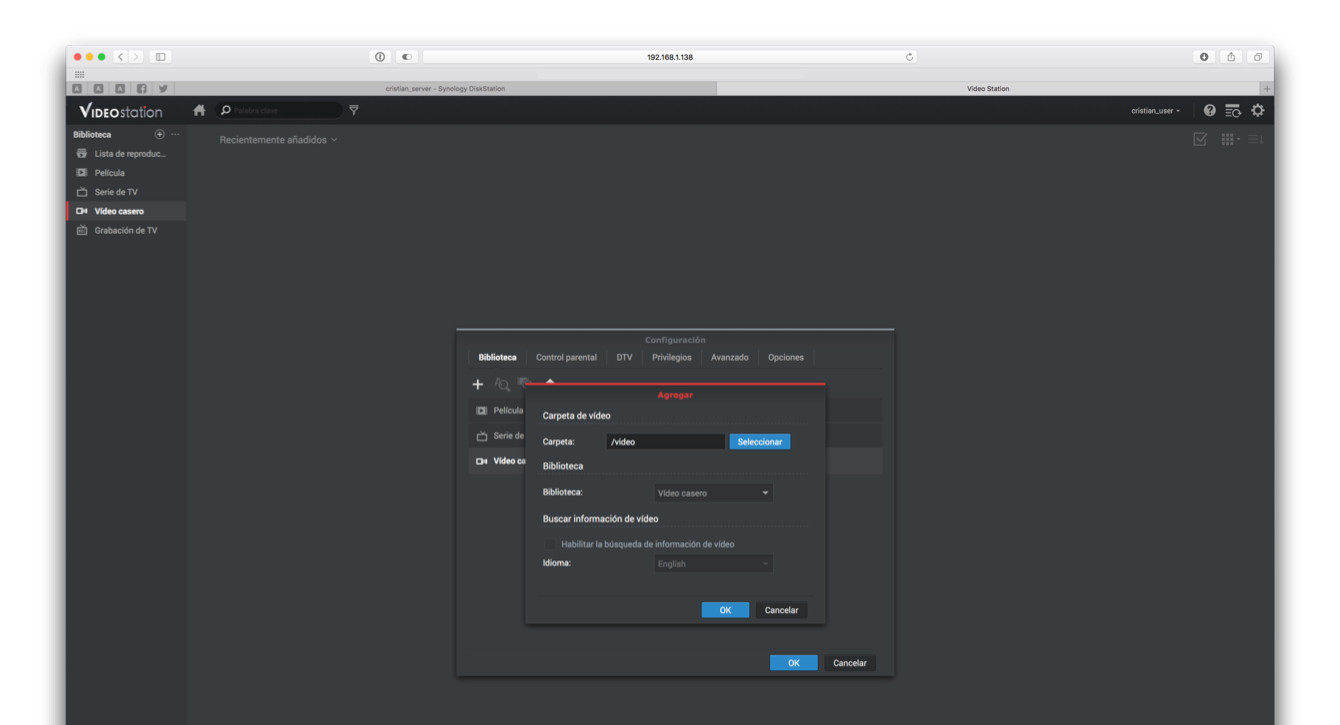
Task: Open the Avanzado tab
Action: click(x=730, y=357)
